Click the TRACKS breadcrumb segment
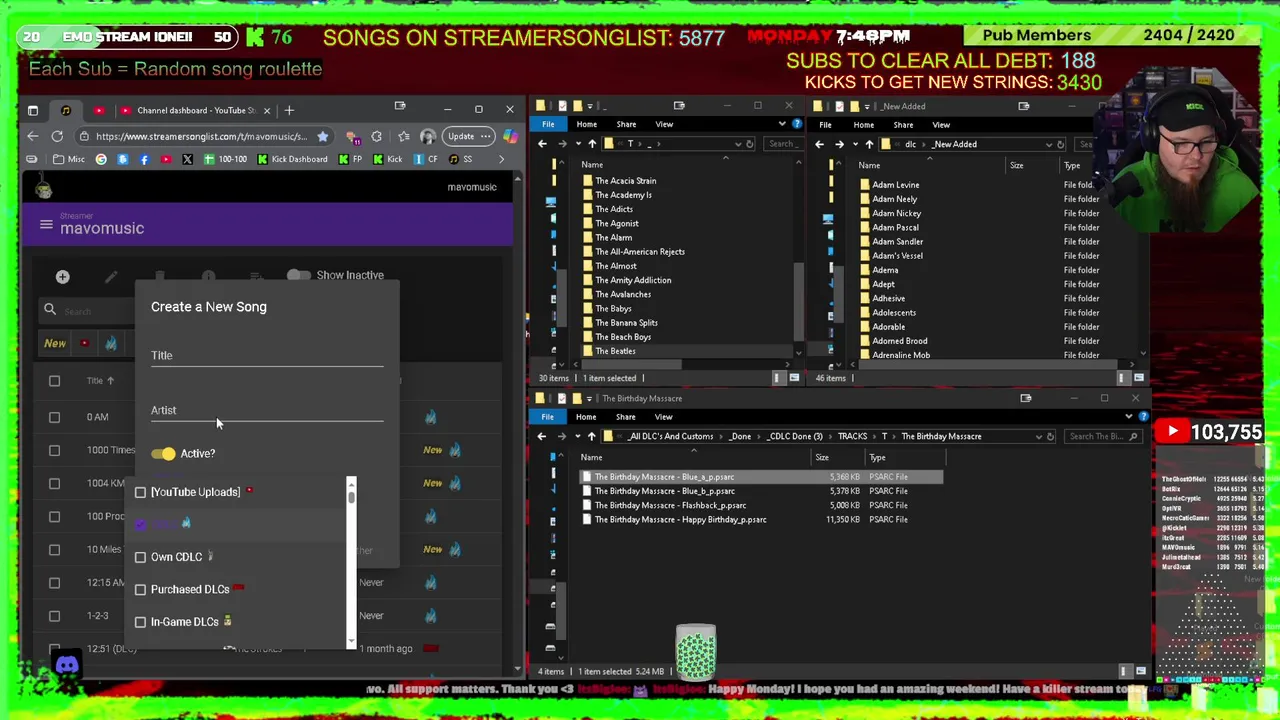The width and height of the screenshot is (1280, 720). pyautogui.click(x=852, y=436)
